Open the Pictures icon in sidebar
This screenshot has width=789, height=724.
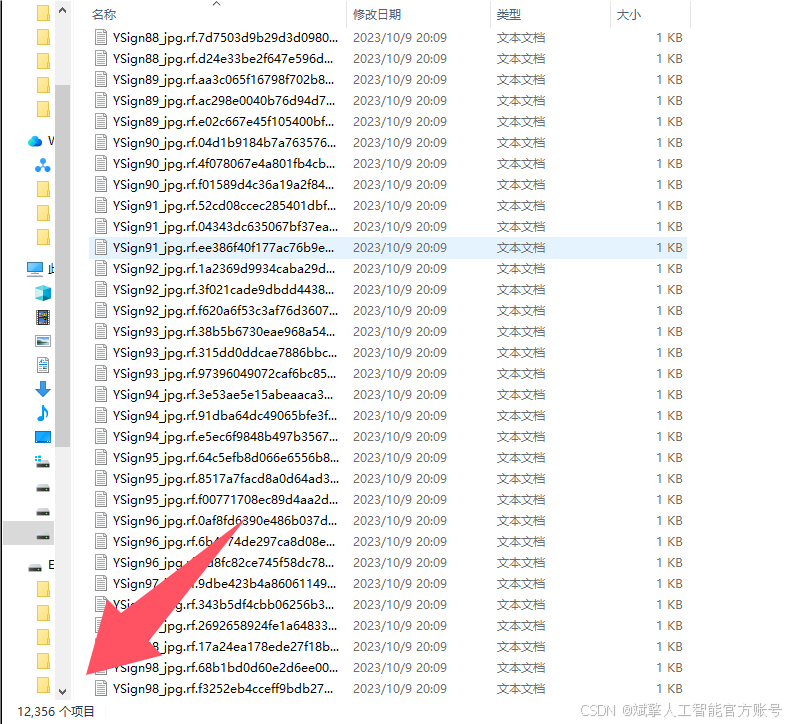43,341
